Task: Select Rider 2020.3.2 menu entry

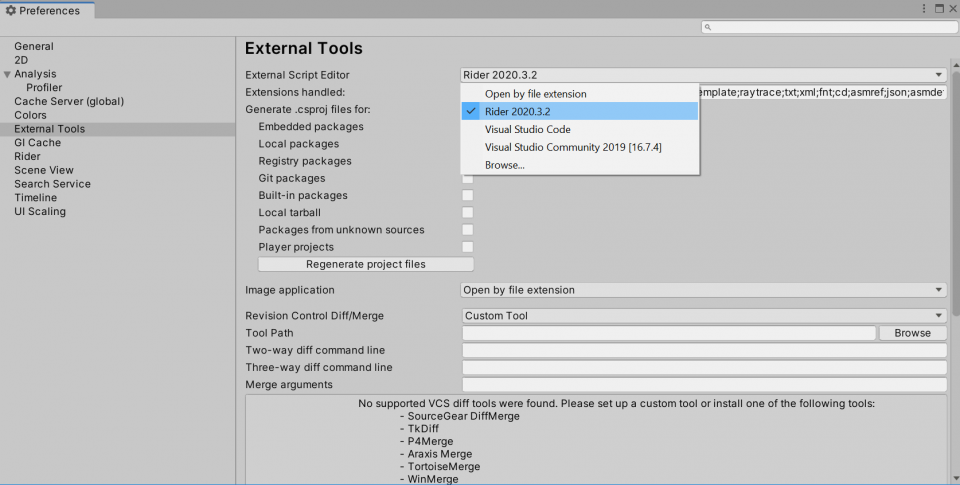Action: 579,111
